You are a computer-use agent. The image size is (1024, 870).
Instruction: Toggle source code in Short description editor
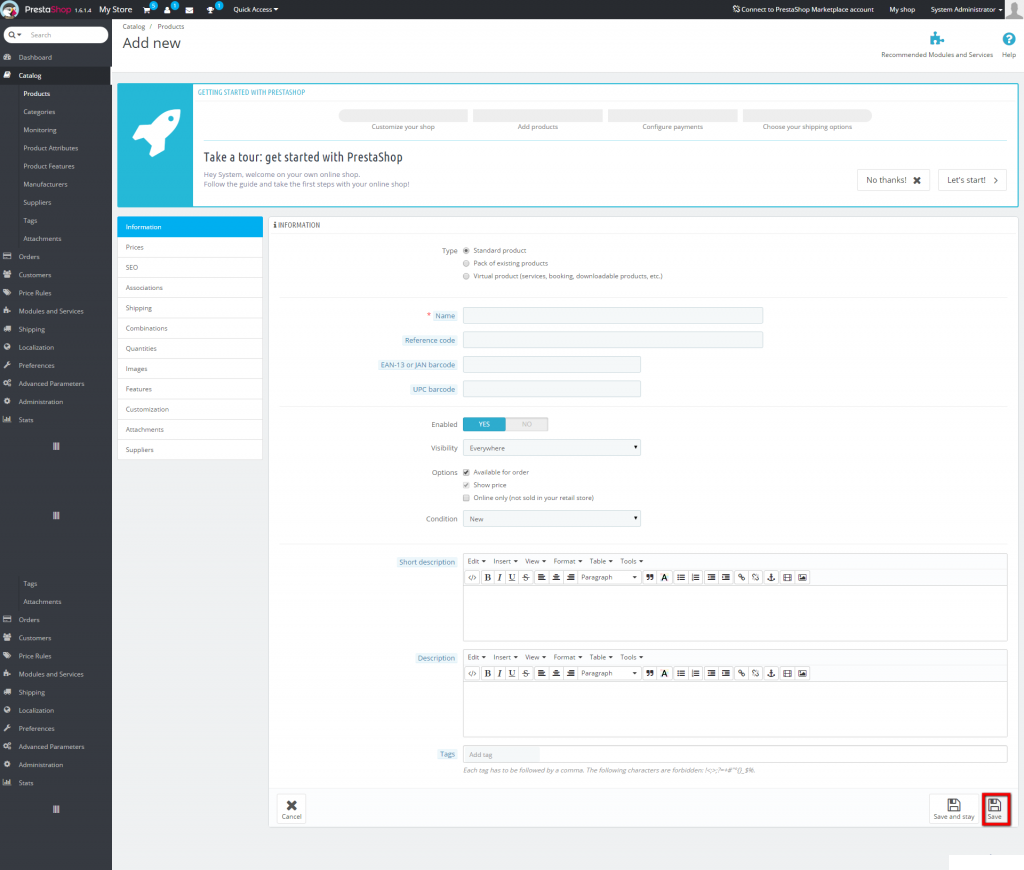coord(472,577)
